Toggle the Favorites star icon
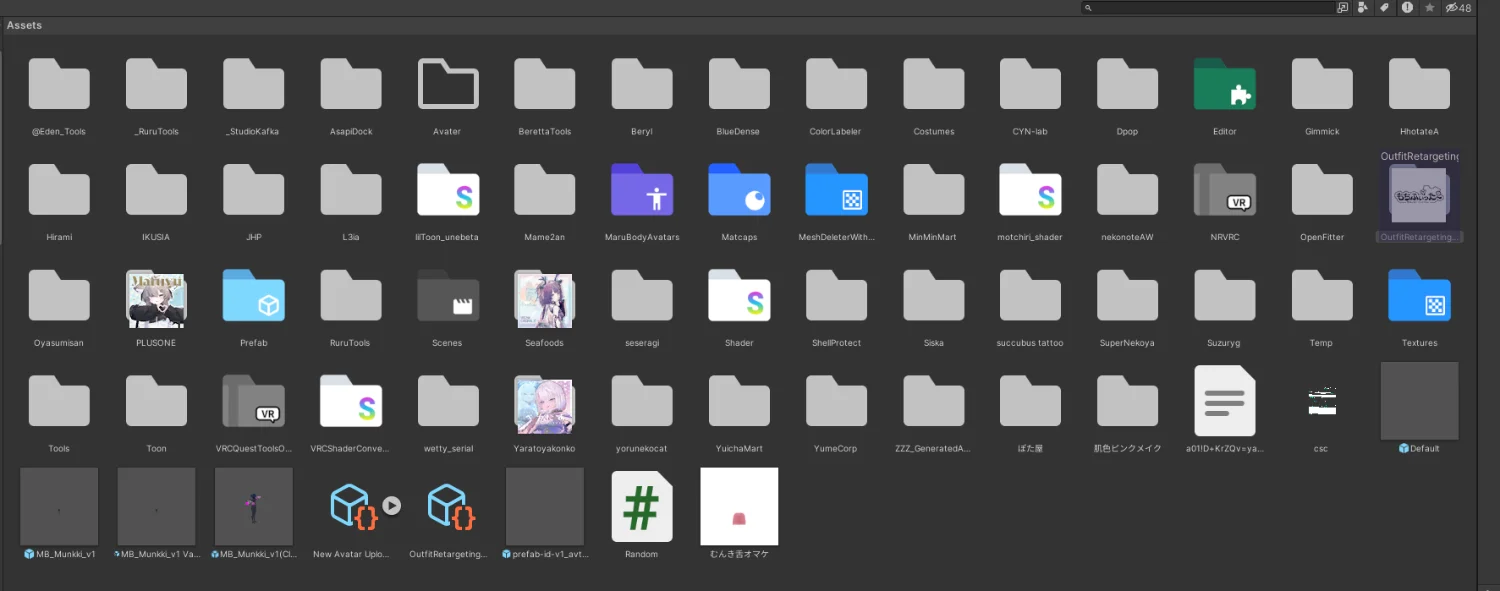The height and width of the screenshot is (591, 1500). (x=1429, y=8)
